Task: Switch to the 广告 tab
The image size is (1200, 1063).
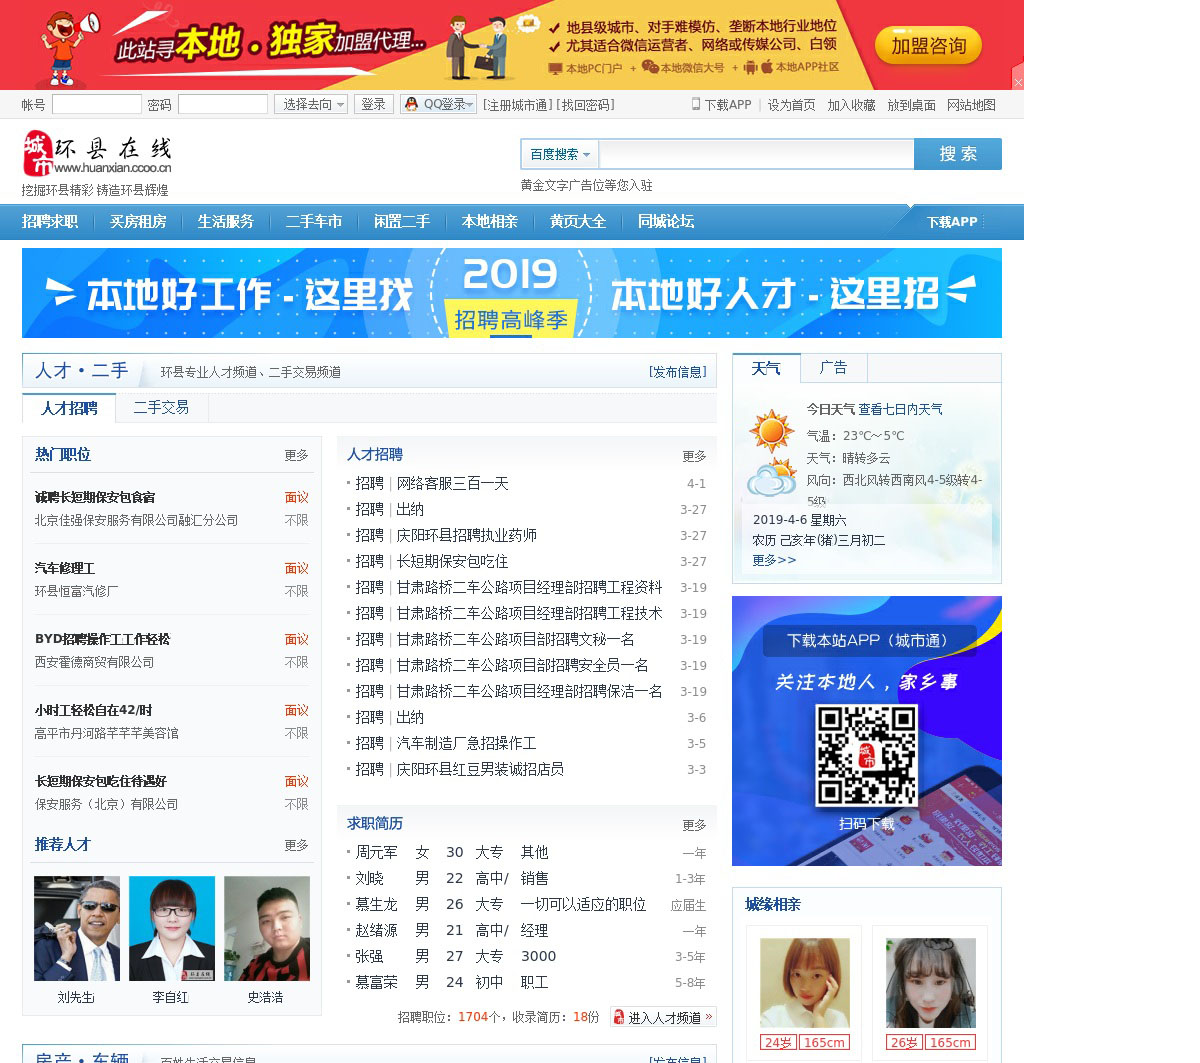Action: tap(833, 368)
